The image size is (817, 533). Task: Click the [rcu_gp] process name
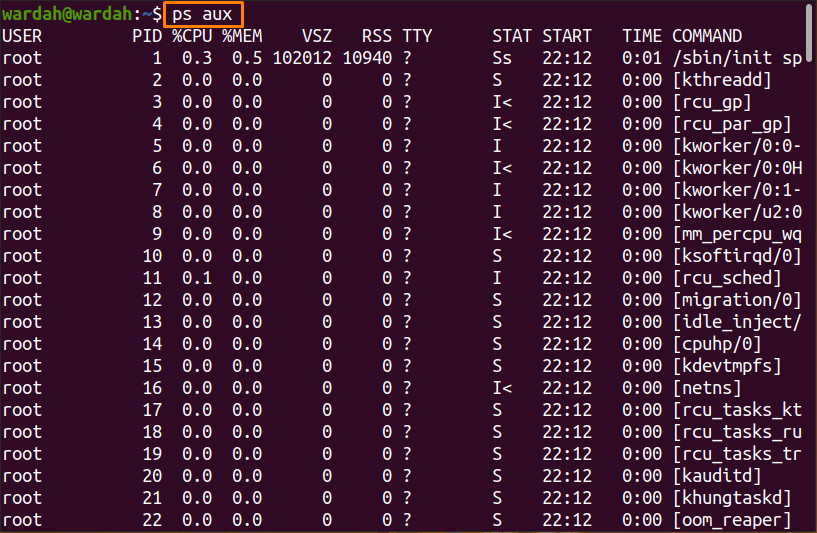(x=712, y=102)
